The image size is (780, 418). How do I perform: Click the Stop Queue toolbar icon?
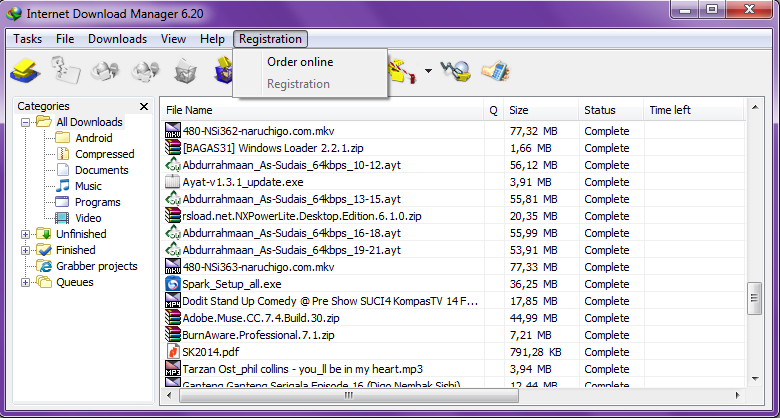[404, 73]
